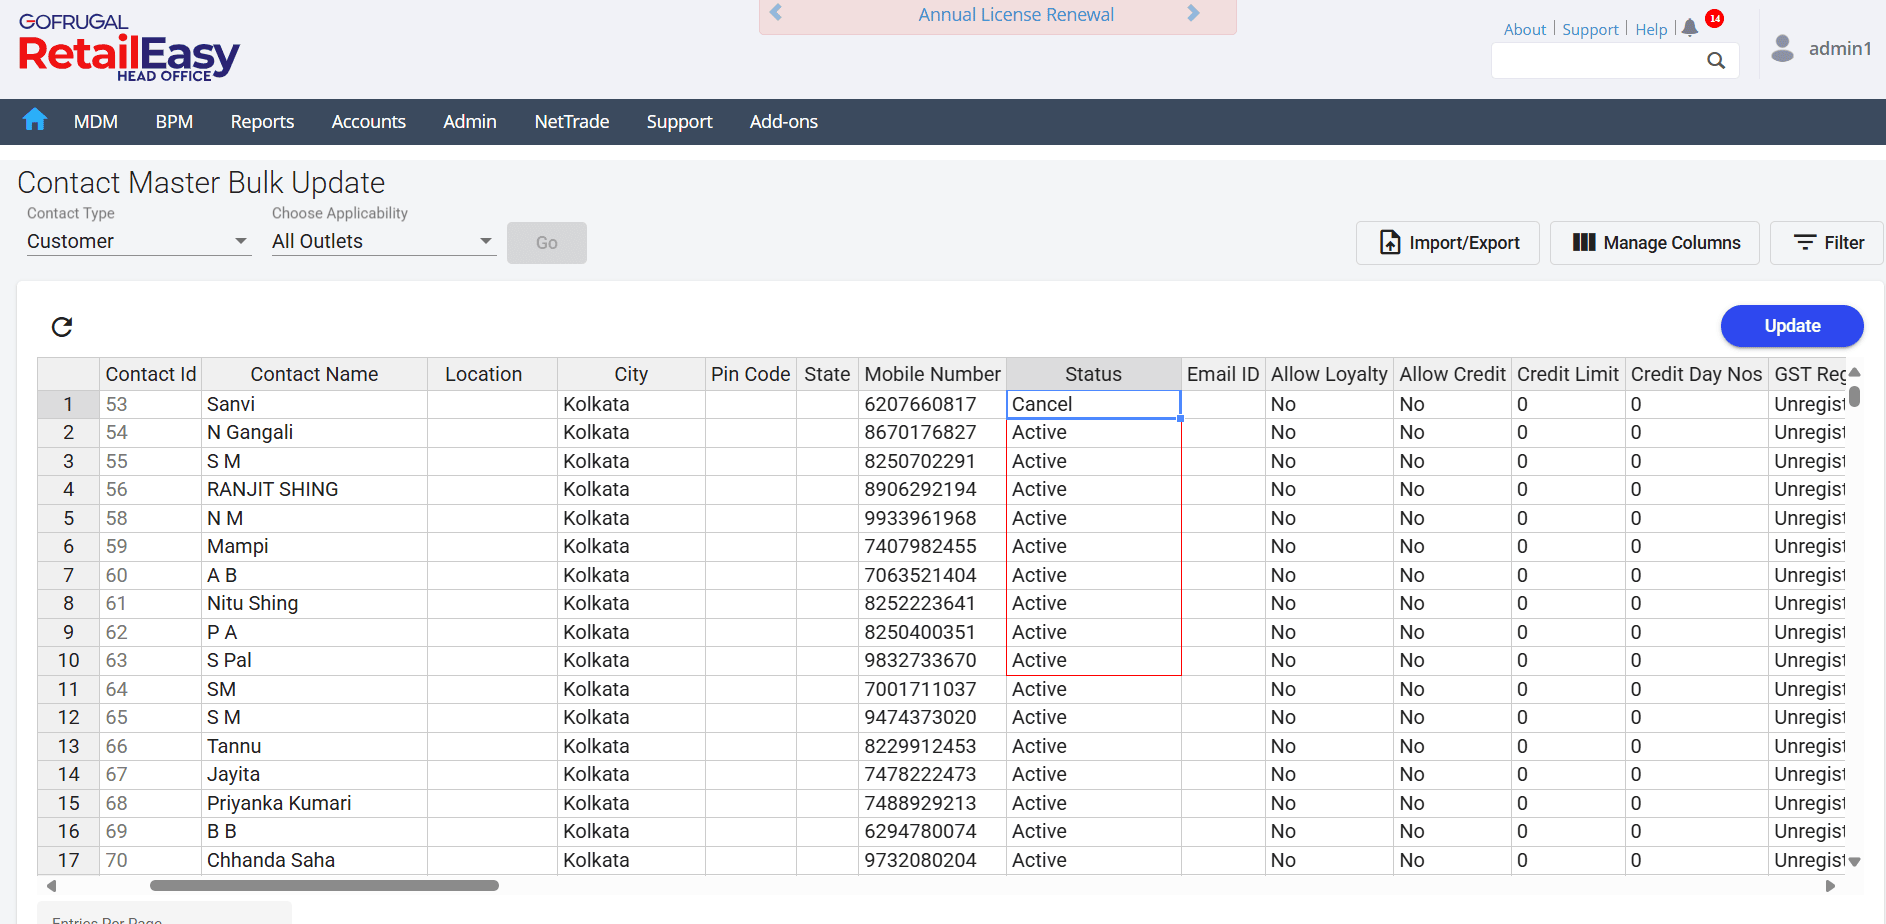Open the About link in header

(x=1524, y=30)
